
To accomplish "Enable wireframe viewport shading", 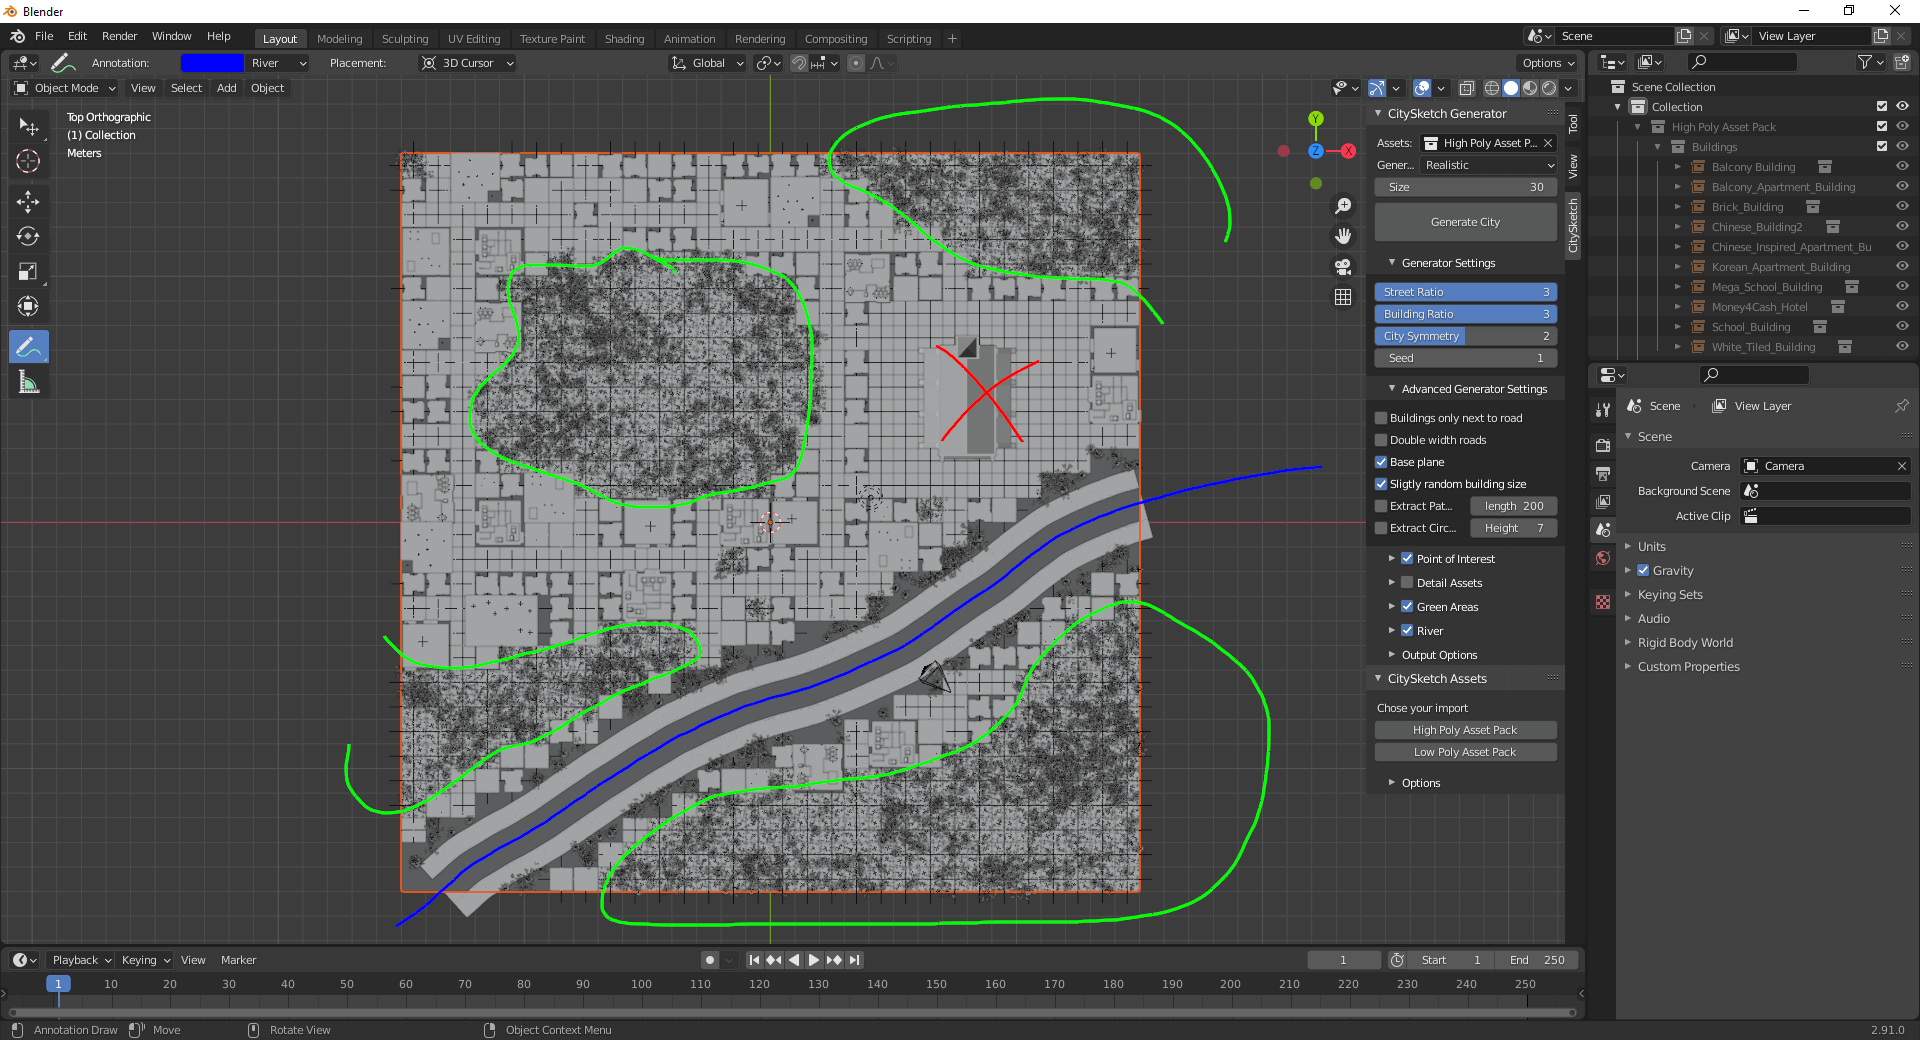I will tap(1491, 88).
